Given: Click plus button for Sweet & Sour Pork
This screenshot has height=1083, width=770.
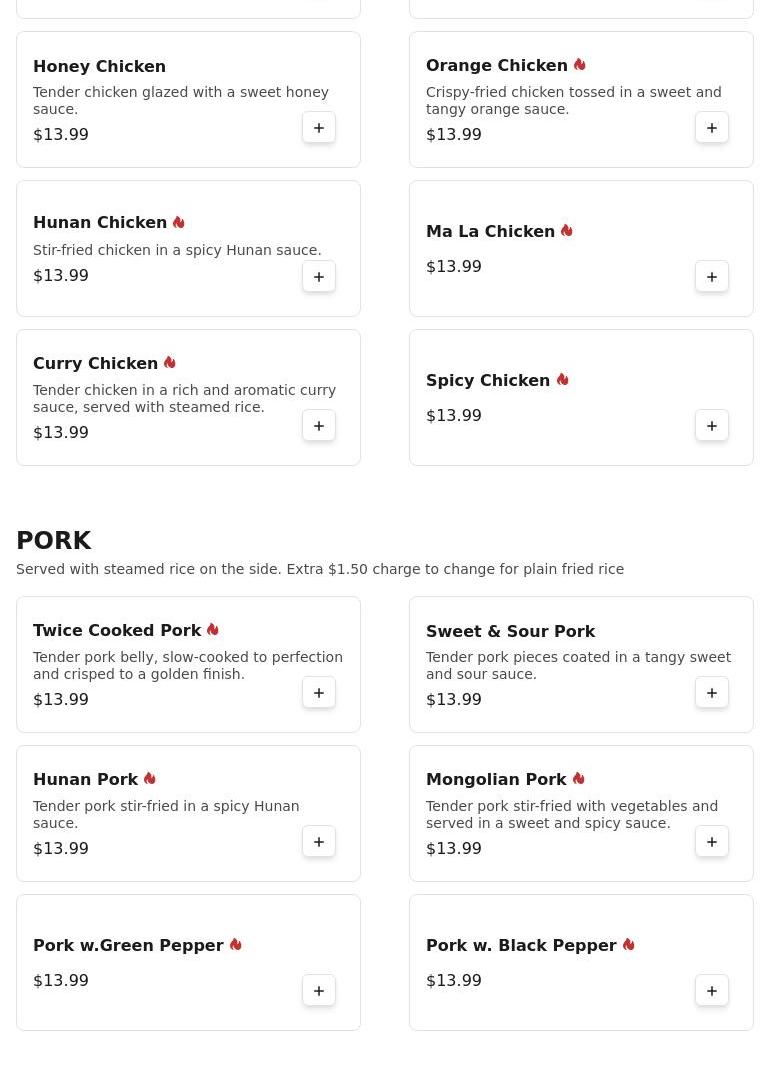Looking at the screenshot, I should click(712, 693).
